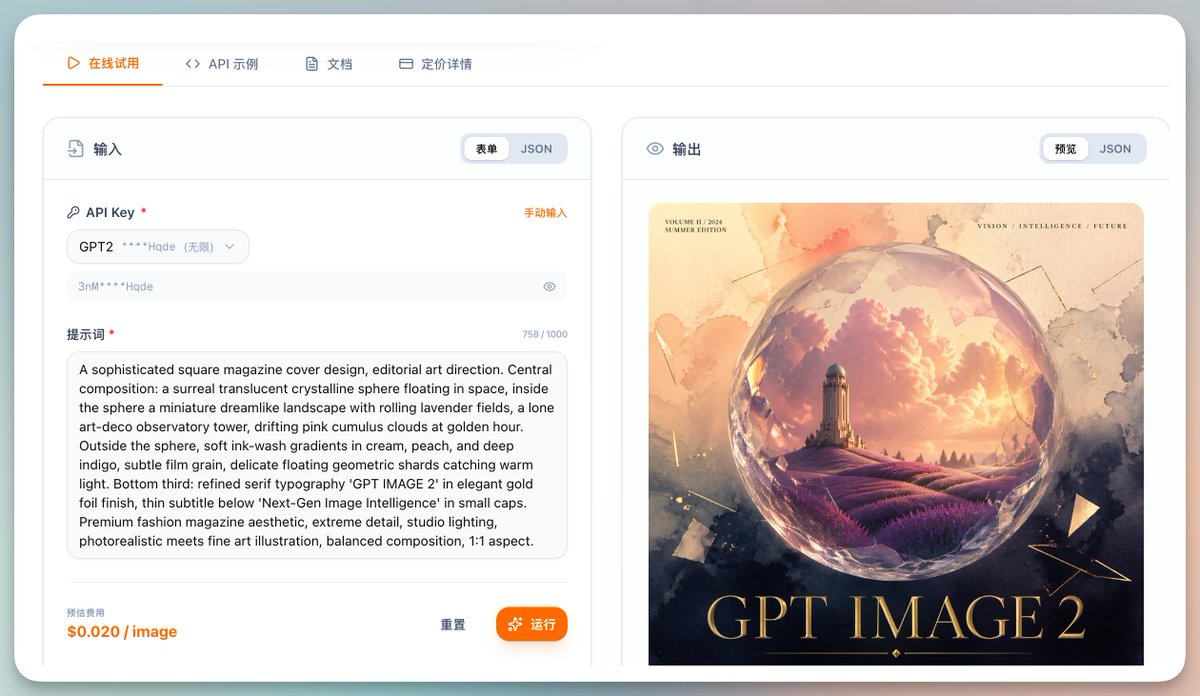Click the input file icon beside 输入
Image resolution: width=1200 pixels, height=696 pixels.
pyautogui.click(x=76, y=149)
